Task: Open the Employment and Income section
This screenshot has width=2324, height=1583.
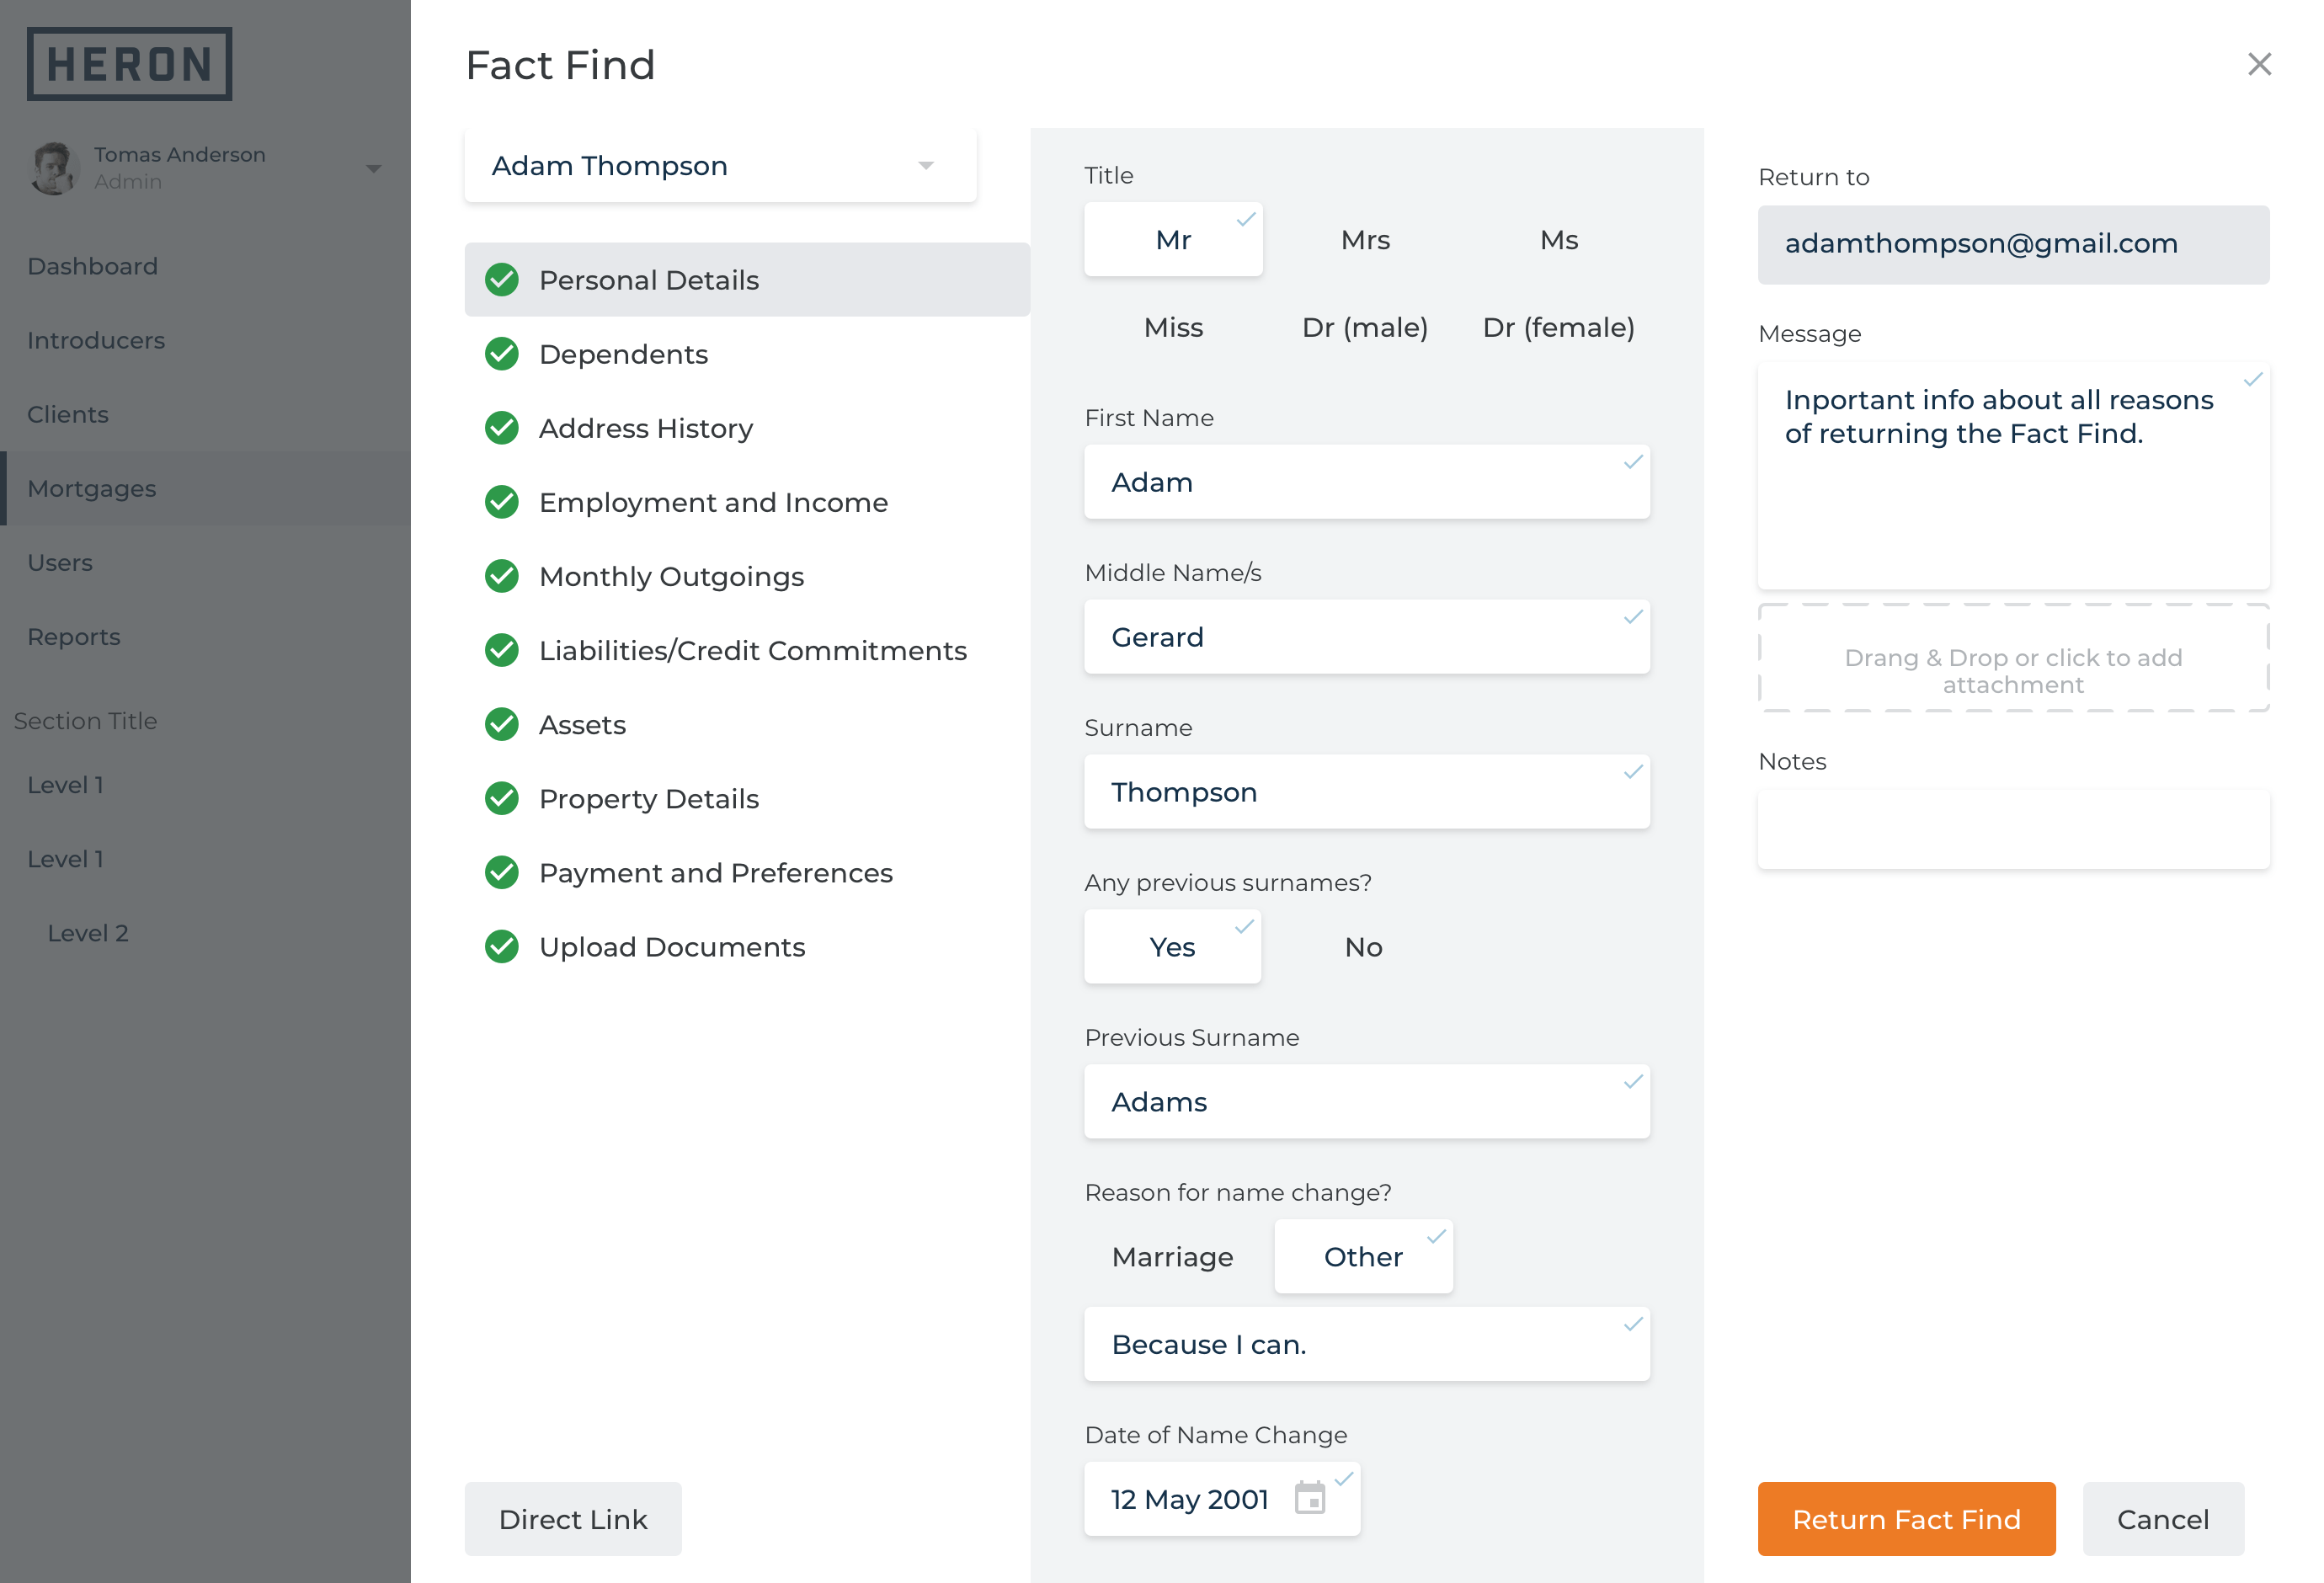Action: pos(747,502)
